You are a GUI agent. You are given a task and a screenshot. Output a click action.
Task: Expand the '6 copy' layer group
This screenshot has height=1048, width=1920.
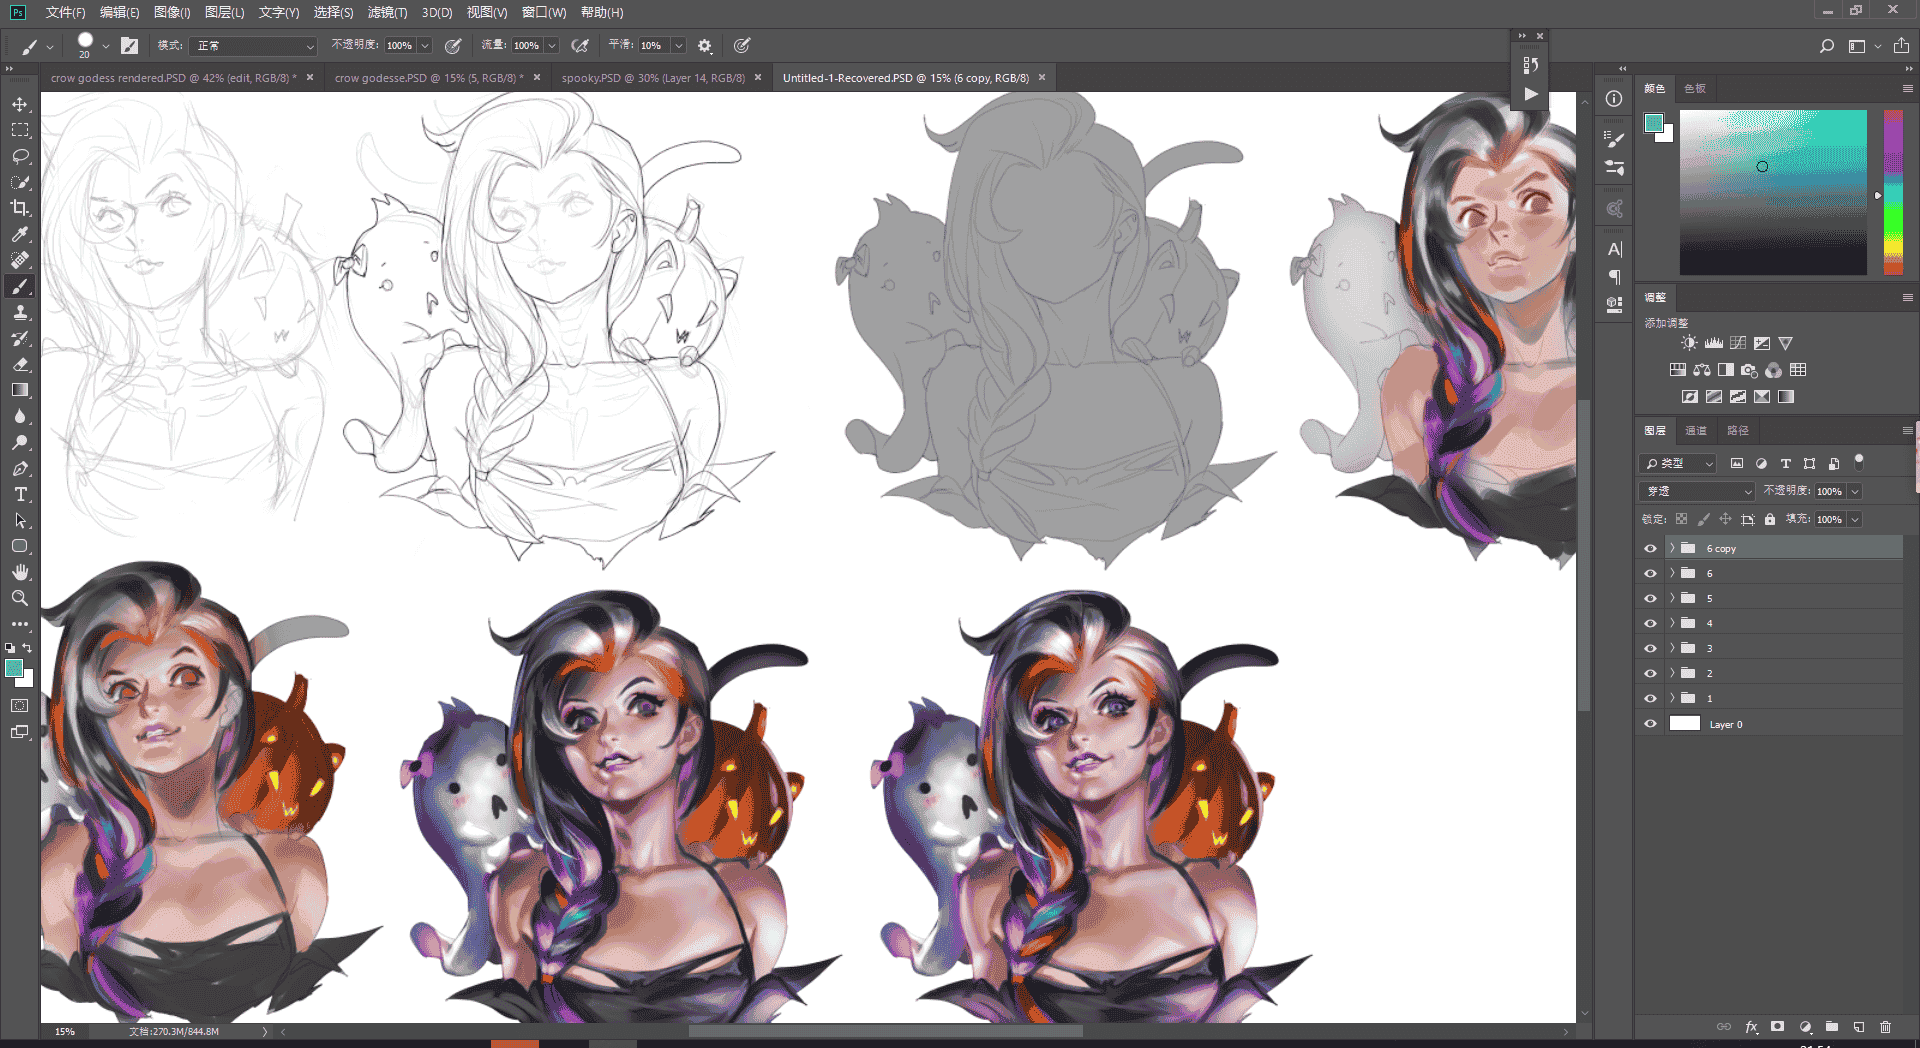[x=1672, y=548]
